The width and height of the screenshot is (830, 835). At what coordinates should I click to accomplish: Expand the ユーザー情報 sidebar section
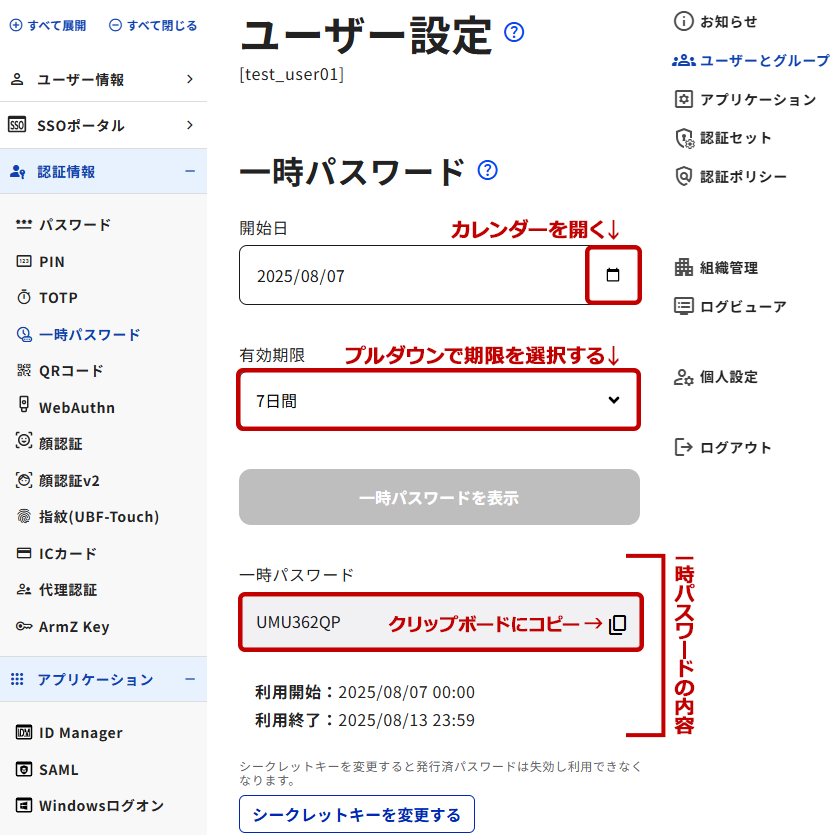point(103,80)
